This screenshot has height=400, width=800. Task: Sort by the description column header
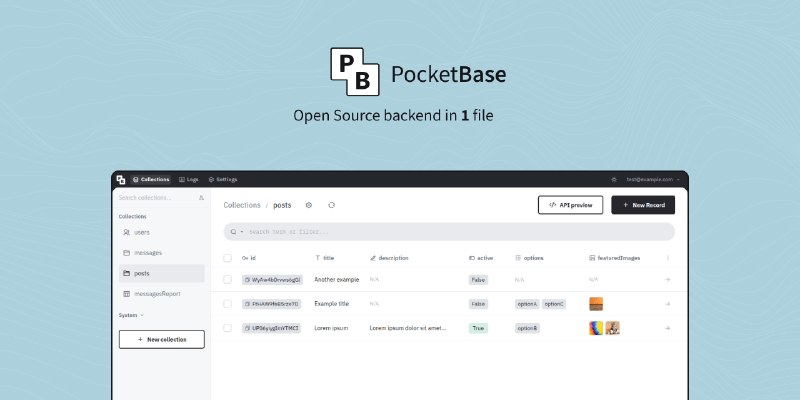click(x=389, y=258)
